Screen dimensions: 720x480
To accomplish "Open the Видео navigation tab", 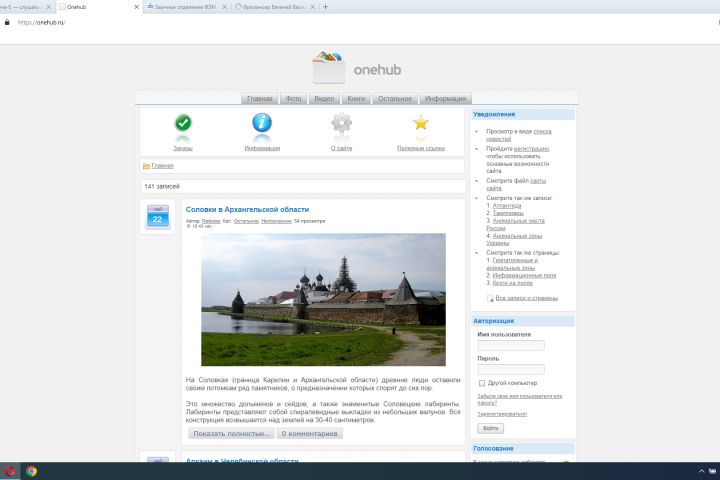I will [324, 99].
